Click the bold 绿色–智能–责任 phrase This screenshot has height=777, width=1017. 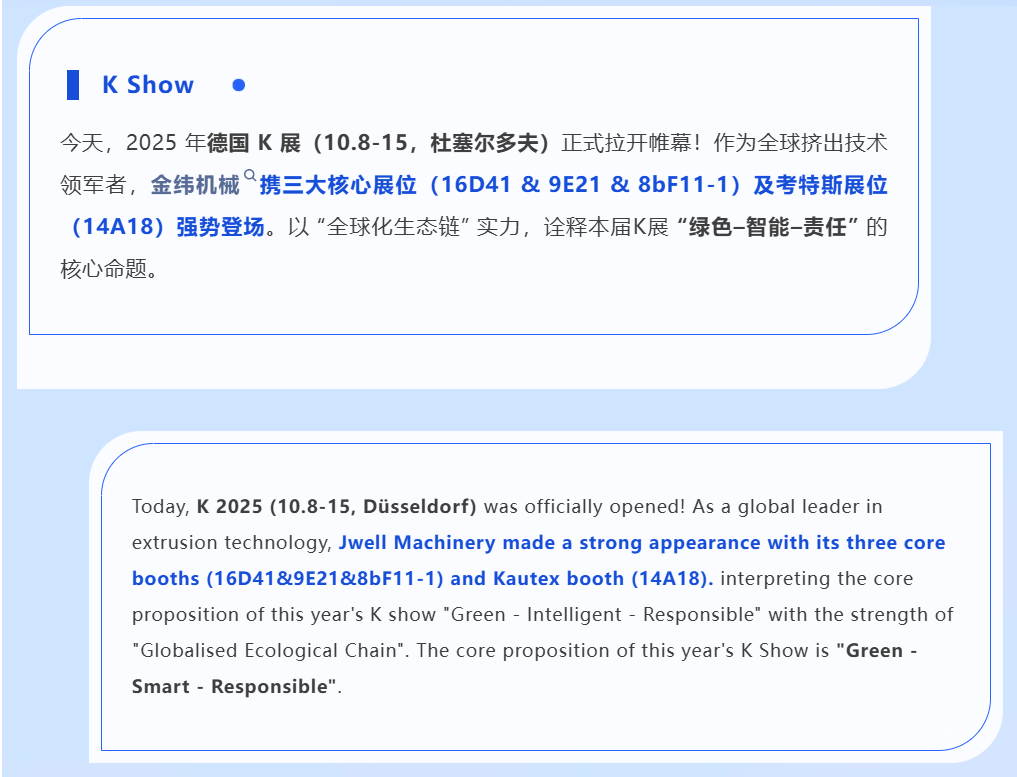coord(769,227)
